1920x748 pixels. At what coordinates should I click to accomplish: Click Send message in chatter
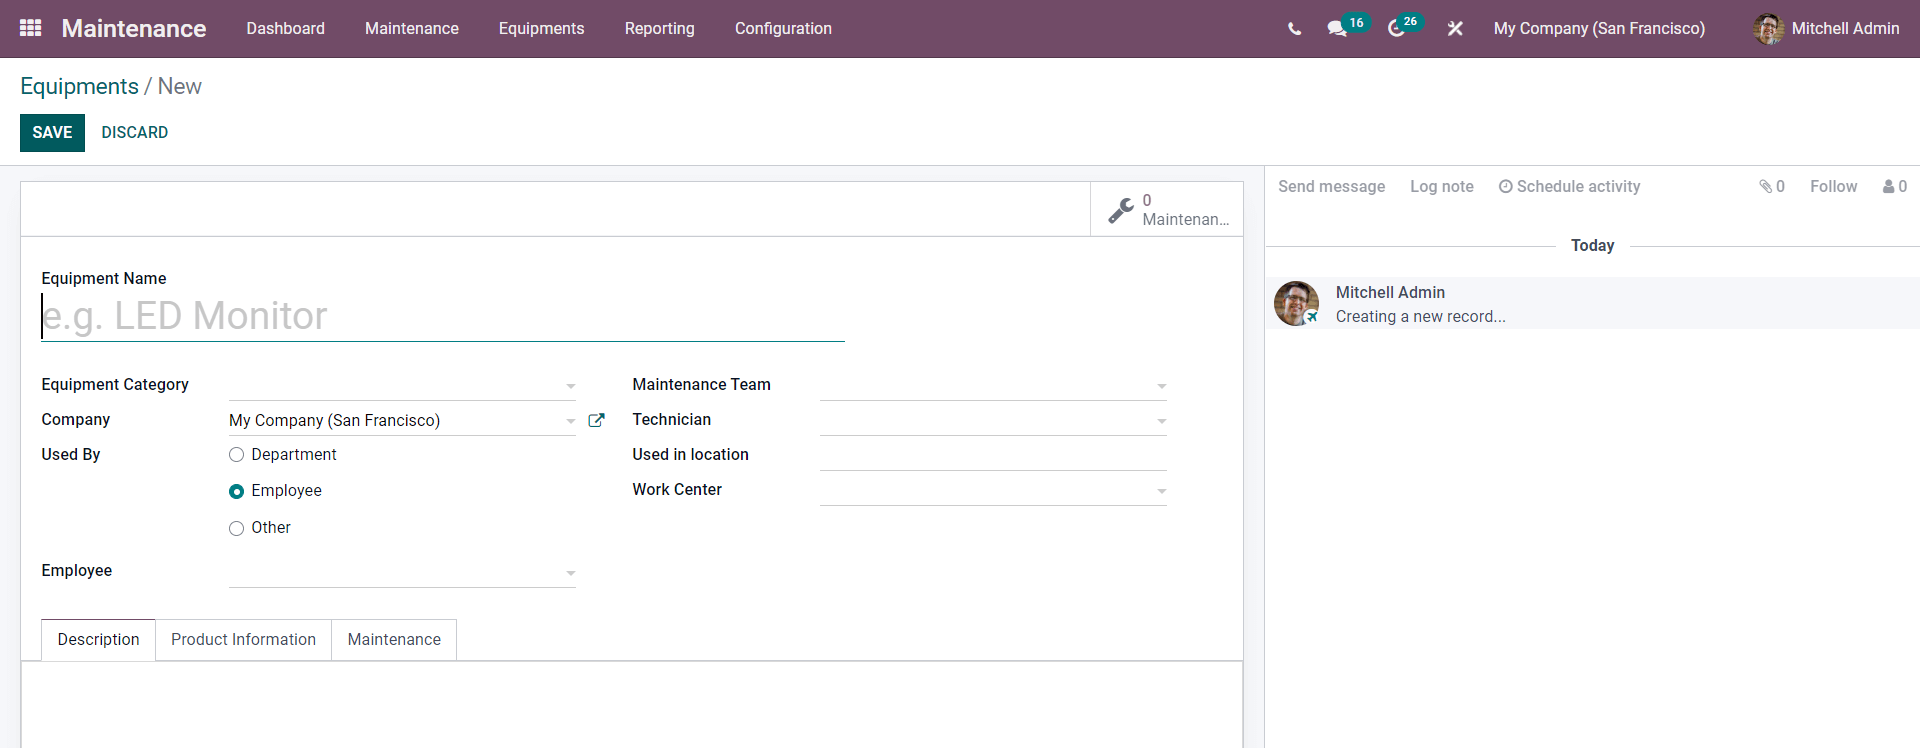1331,186
